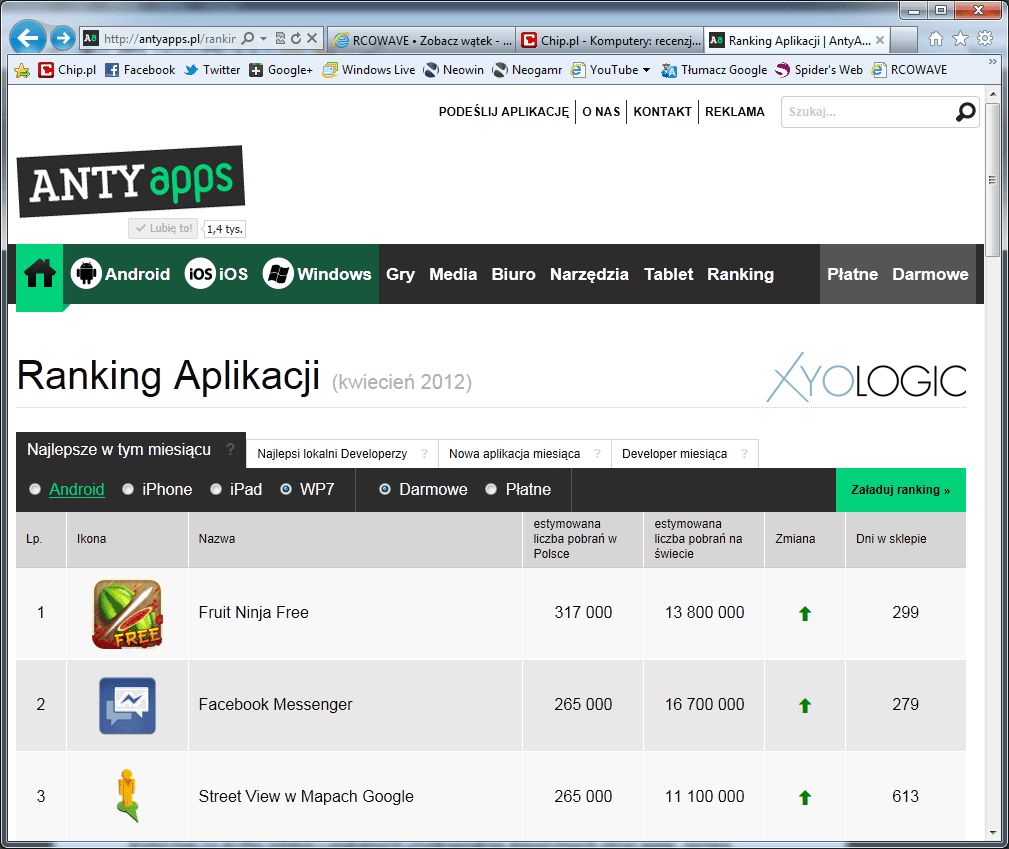Open the PODEŚLIJ APLIKACJĘ link
The image size is (1009, 849).
503,112
